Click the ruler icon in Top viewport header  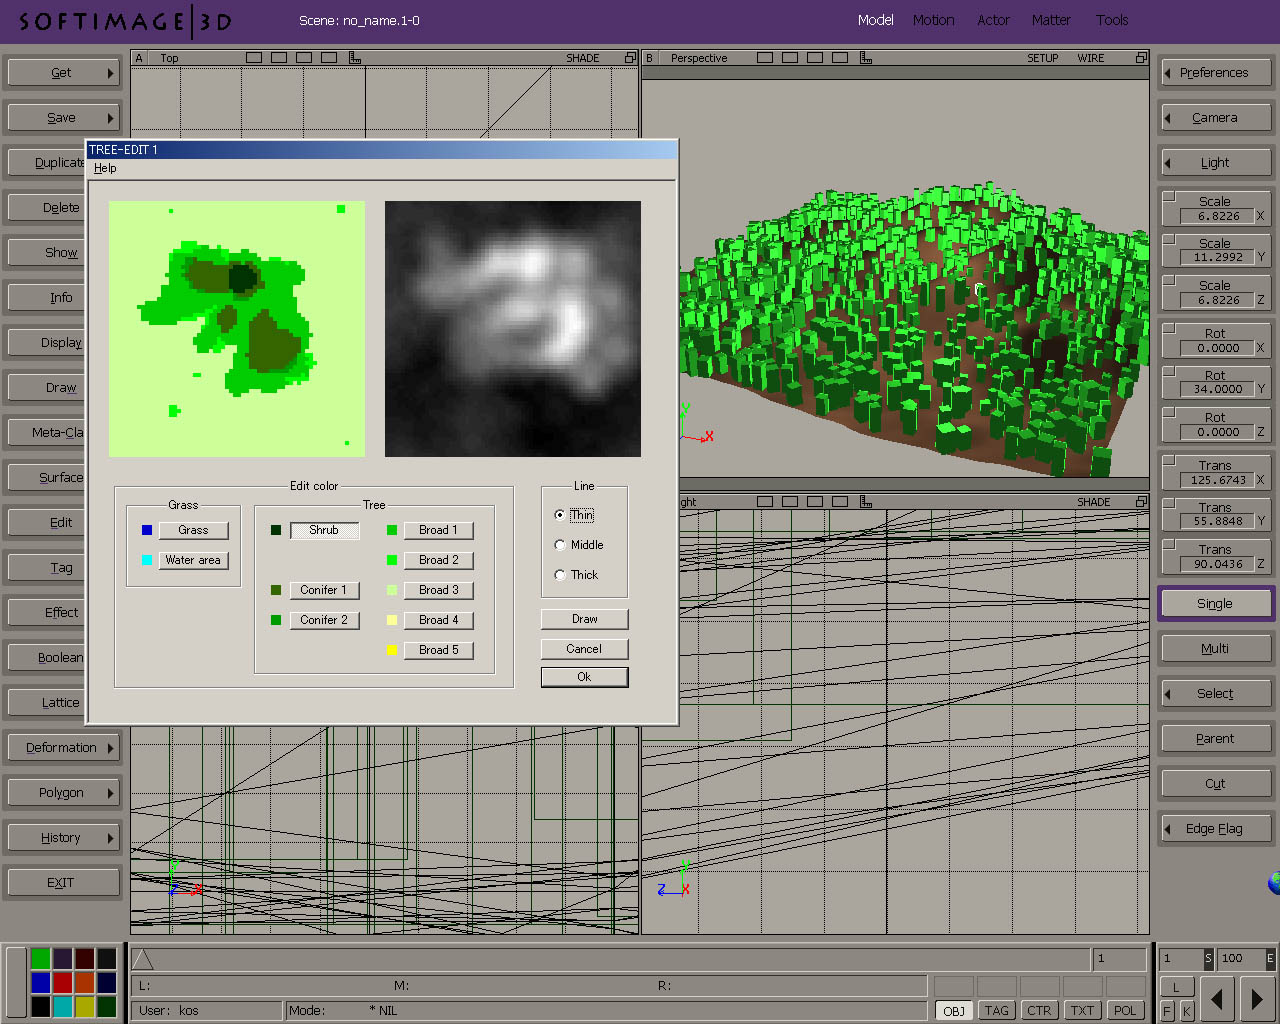coord(354,58)
